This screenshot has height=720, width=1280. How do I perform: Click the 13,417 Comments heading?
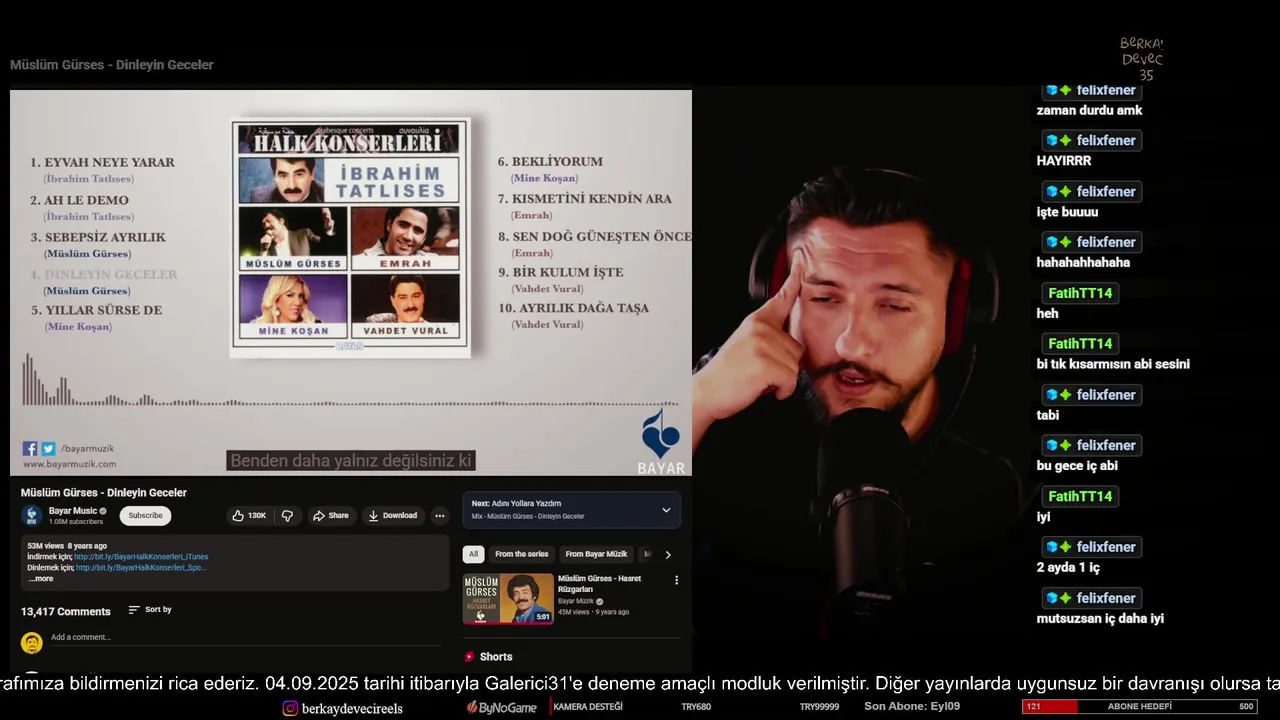66,611
